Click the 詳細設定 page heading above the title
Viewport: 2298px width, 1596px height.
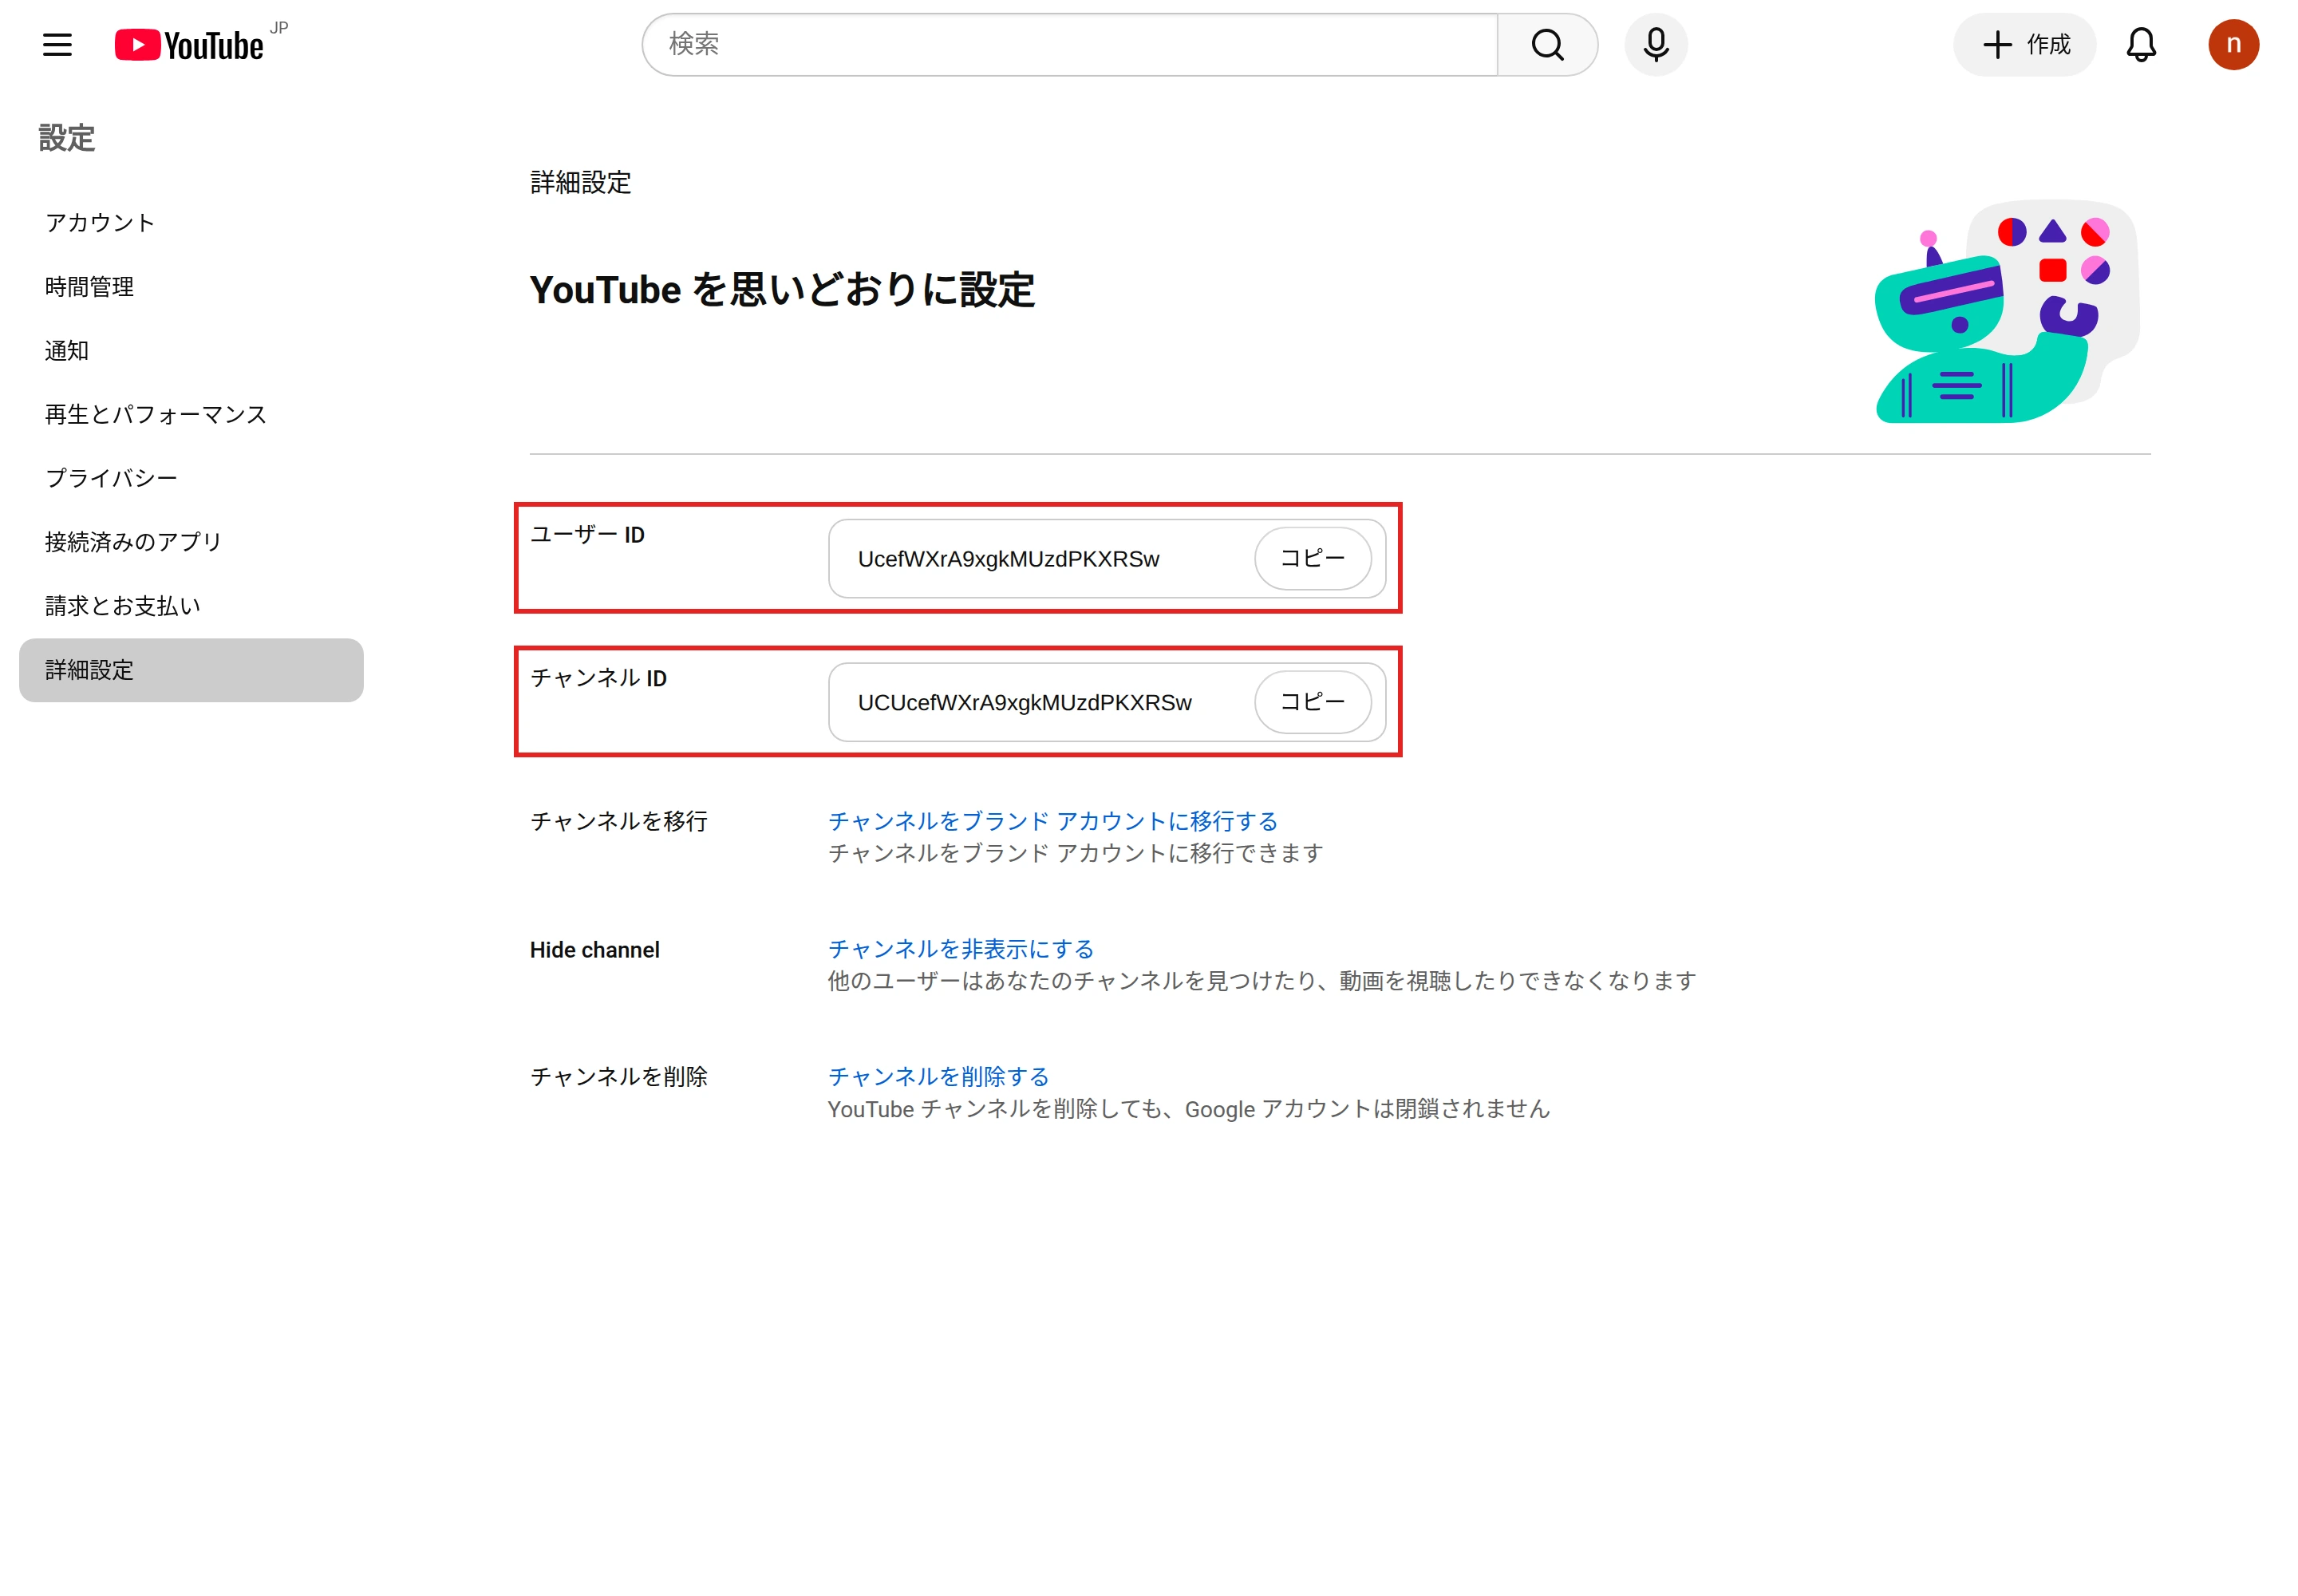tap(580, 182)
